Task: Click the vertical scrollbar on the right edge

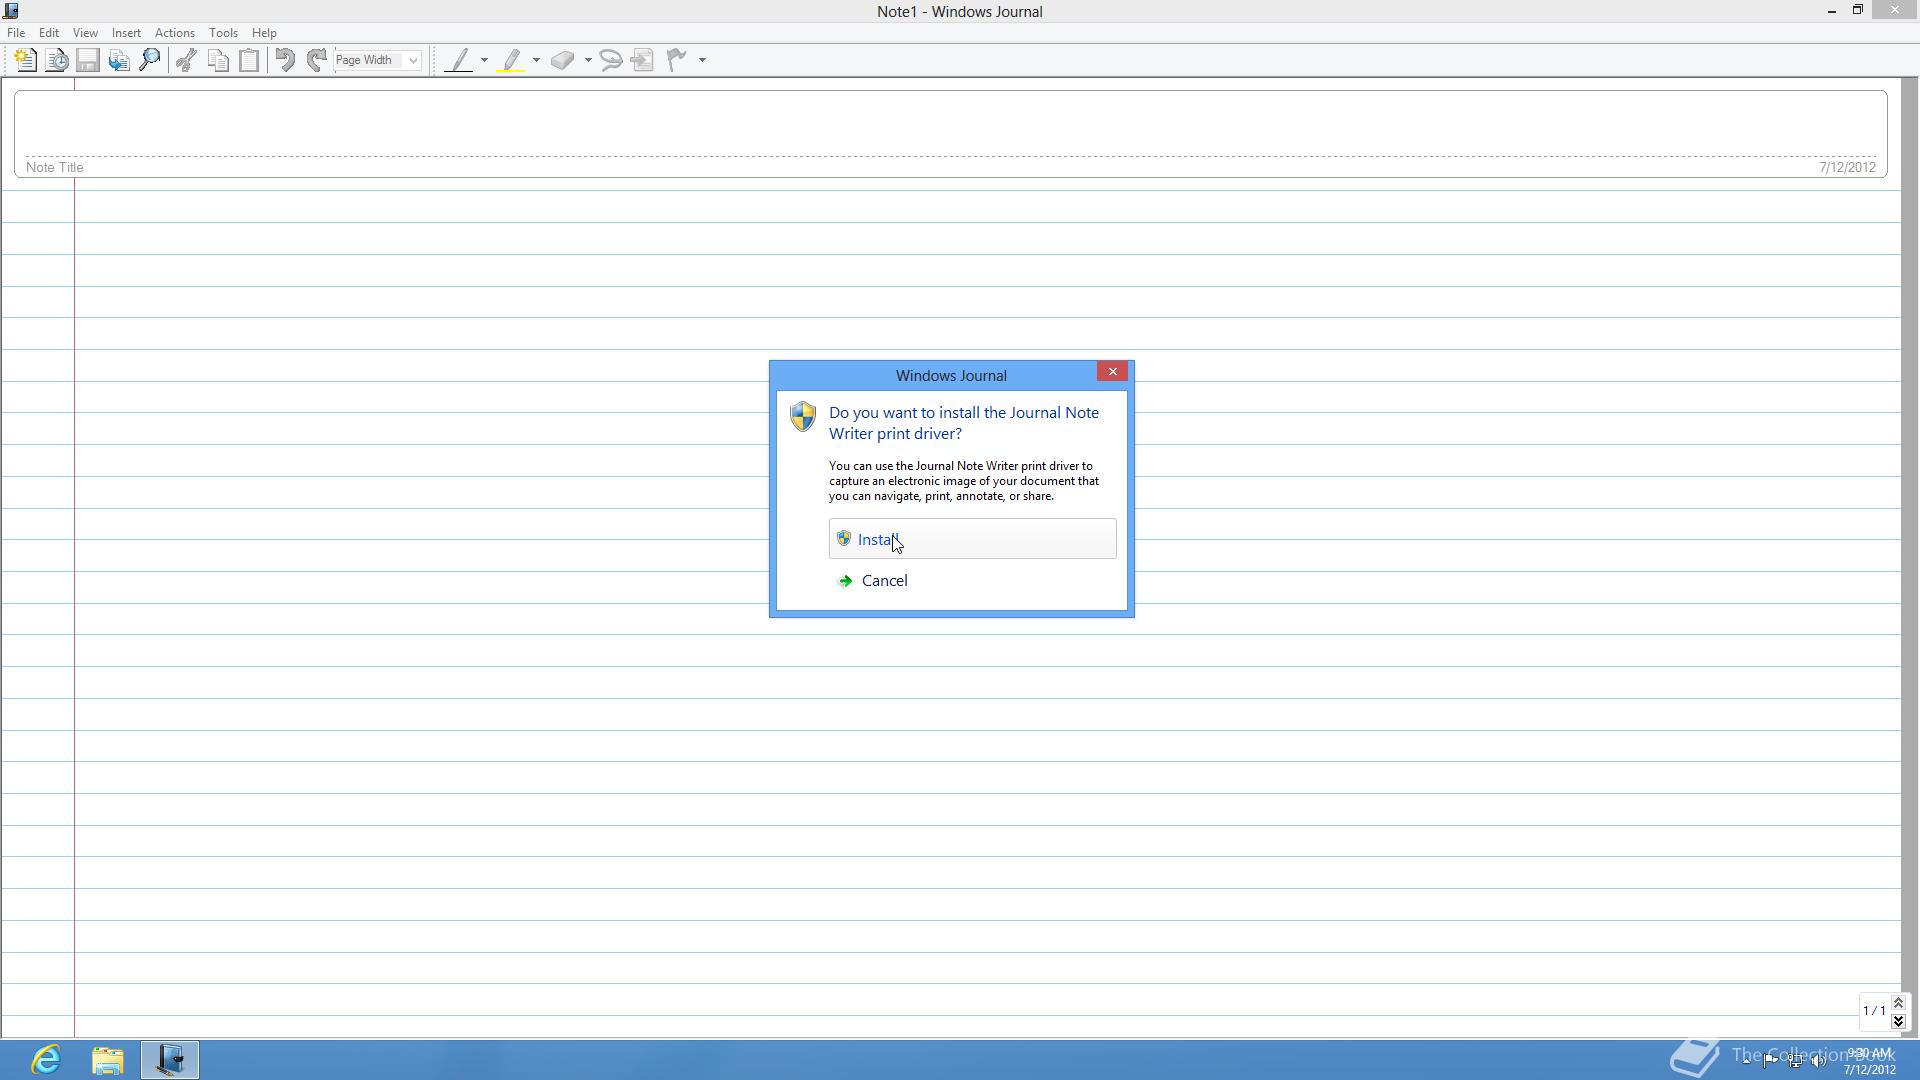Action: [x=1911, y=560]
